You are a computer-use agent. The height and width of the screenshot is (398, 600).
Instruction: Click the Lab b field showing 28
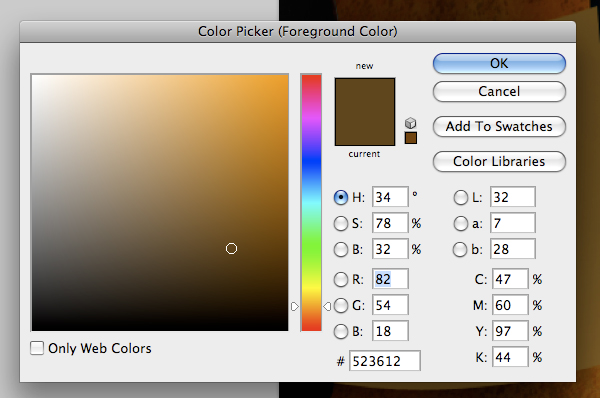[x=513, y=249]
